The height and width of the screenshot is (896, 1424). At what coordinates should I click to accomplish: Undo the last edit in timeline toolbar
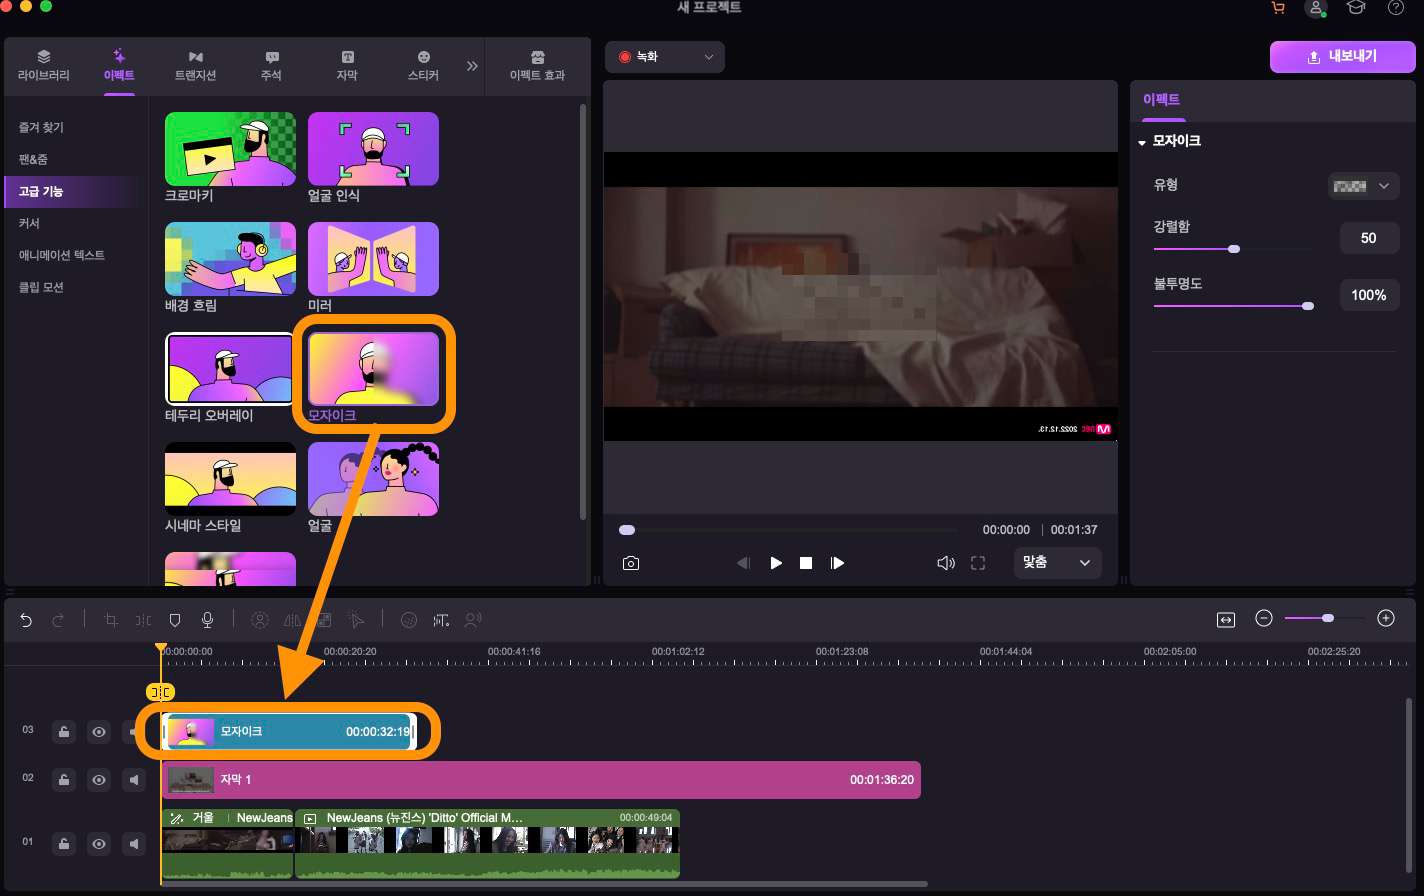(26, 620)
